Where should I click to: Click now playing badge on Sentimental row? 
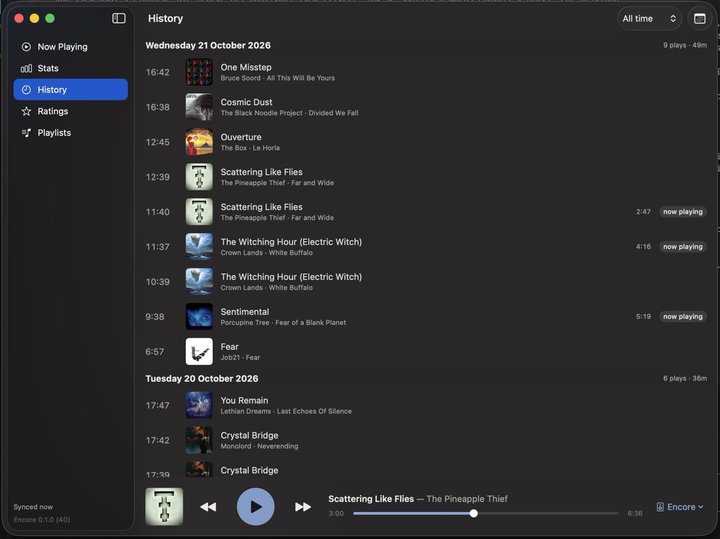click(x=682, y=316)
